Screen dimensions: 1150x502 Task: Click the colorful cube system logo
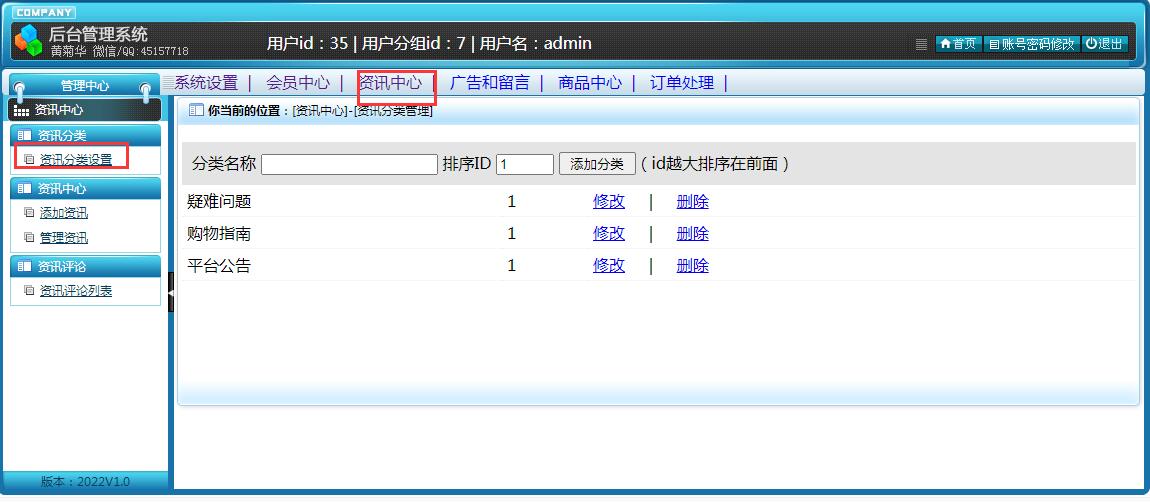tap(29, 40)
